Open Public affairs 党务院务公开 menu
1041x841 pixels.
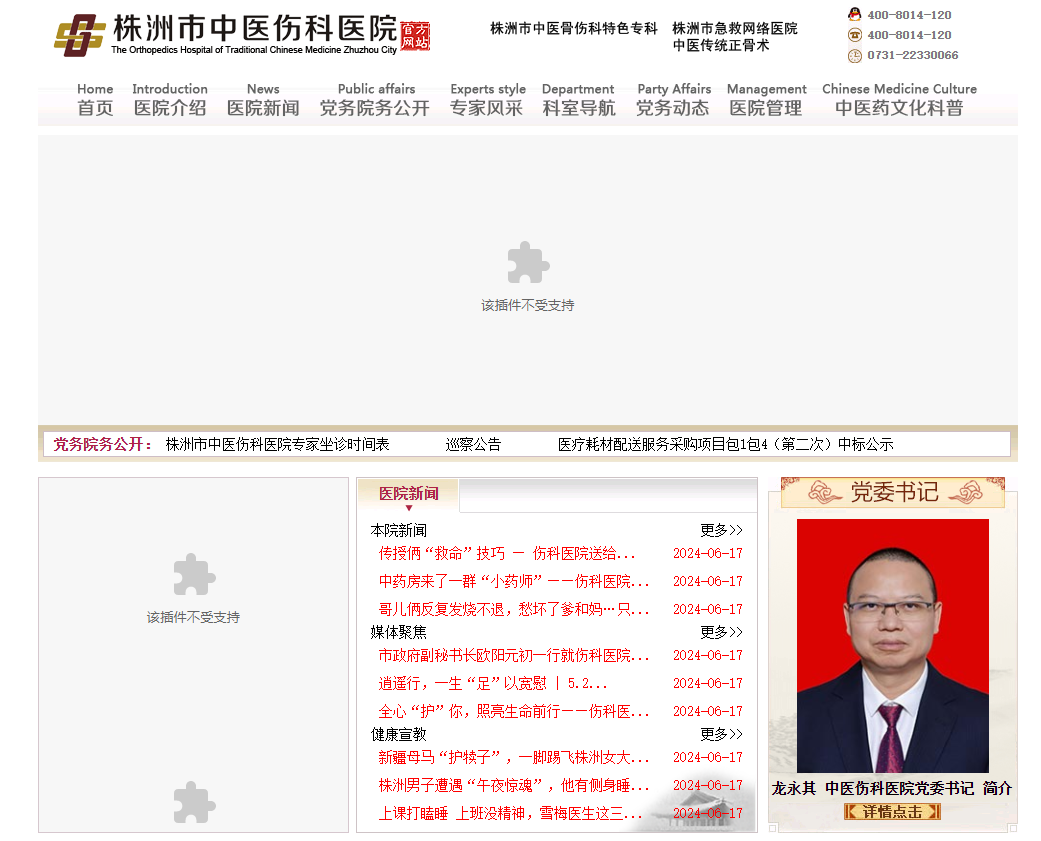click(x=375, y=100)
